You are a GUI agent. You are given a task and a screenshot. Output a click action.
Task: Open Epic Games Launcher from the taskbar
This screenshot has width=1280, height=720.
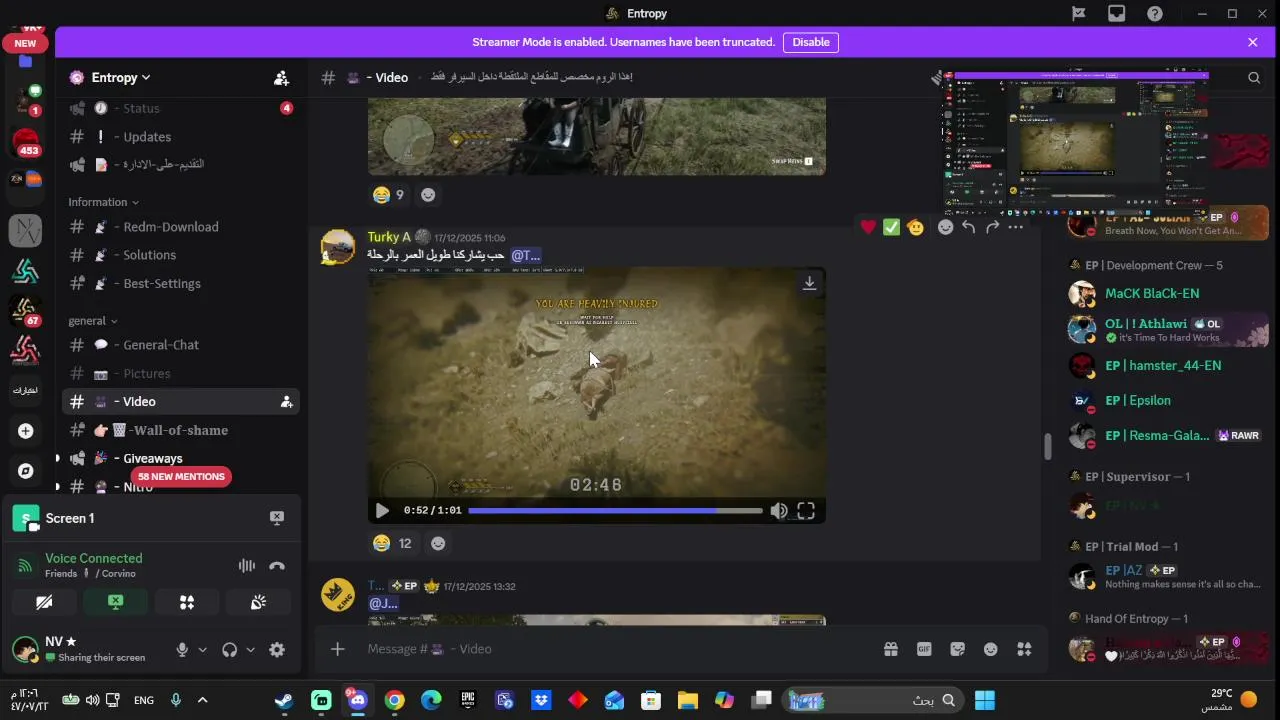tap(468, 700)
